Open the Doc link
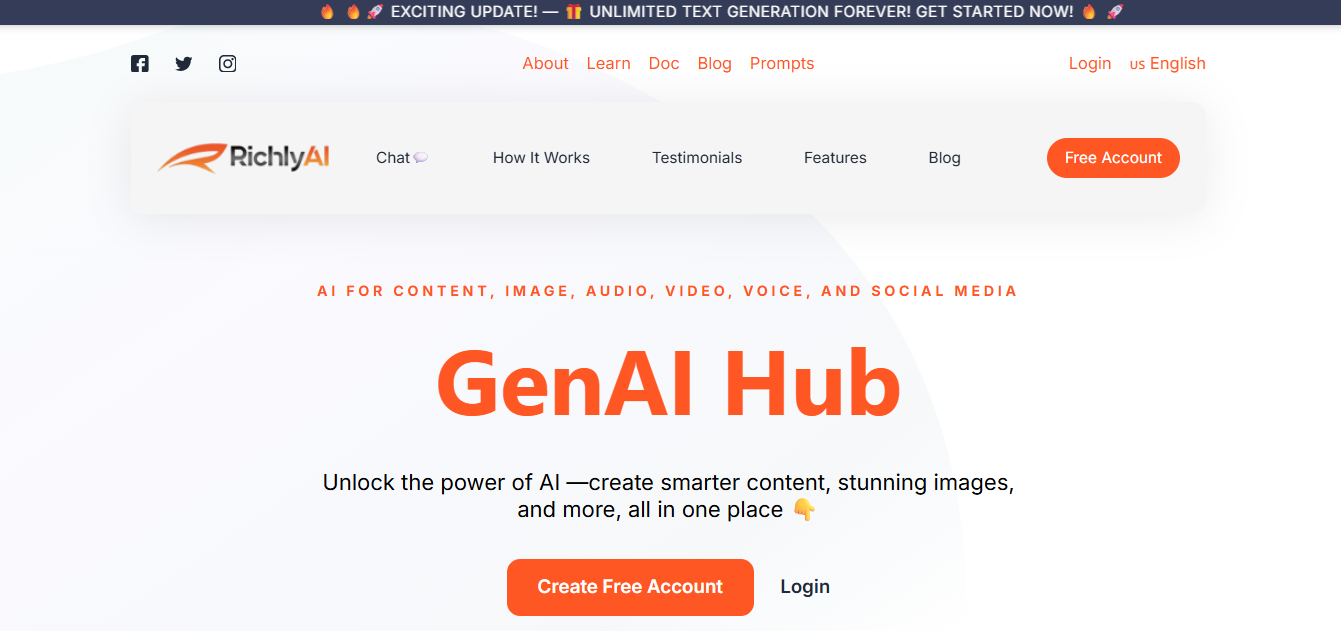Viewport: 1341px width, 631px height. point(664,64)
